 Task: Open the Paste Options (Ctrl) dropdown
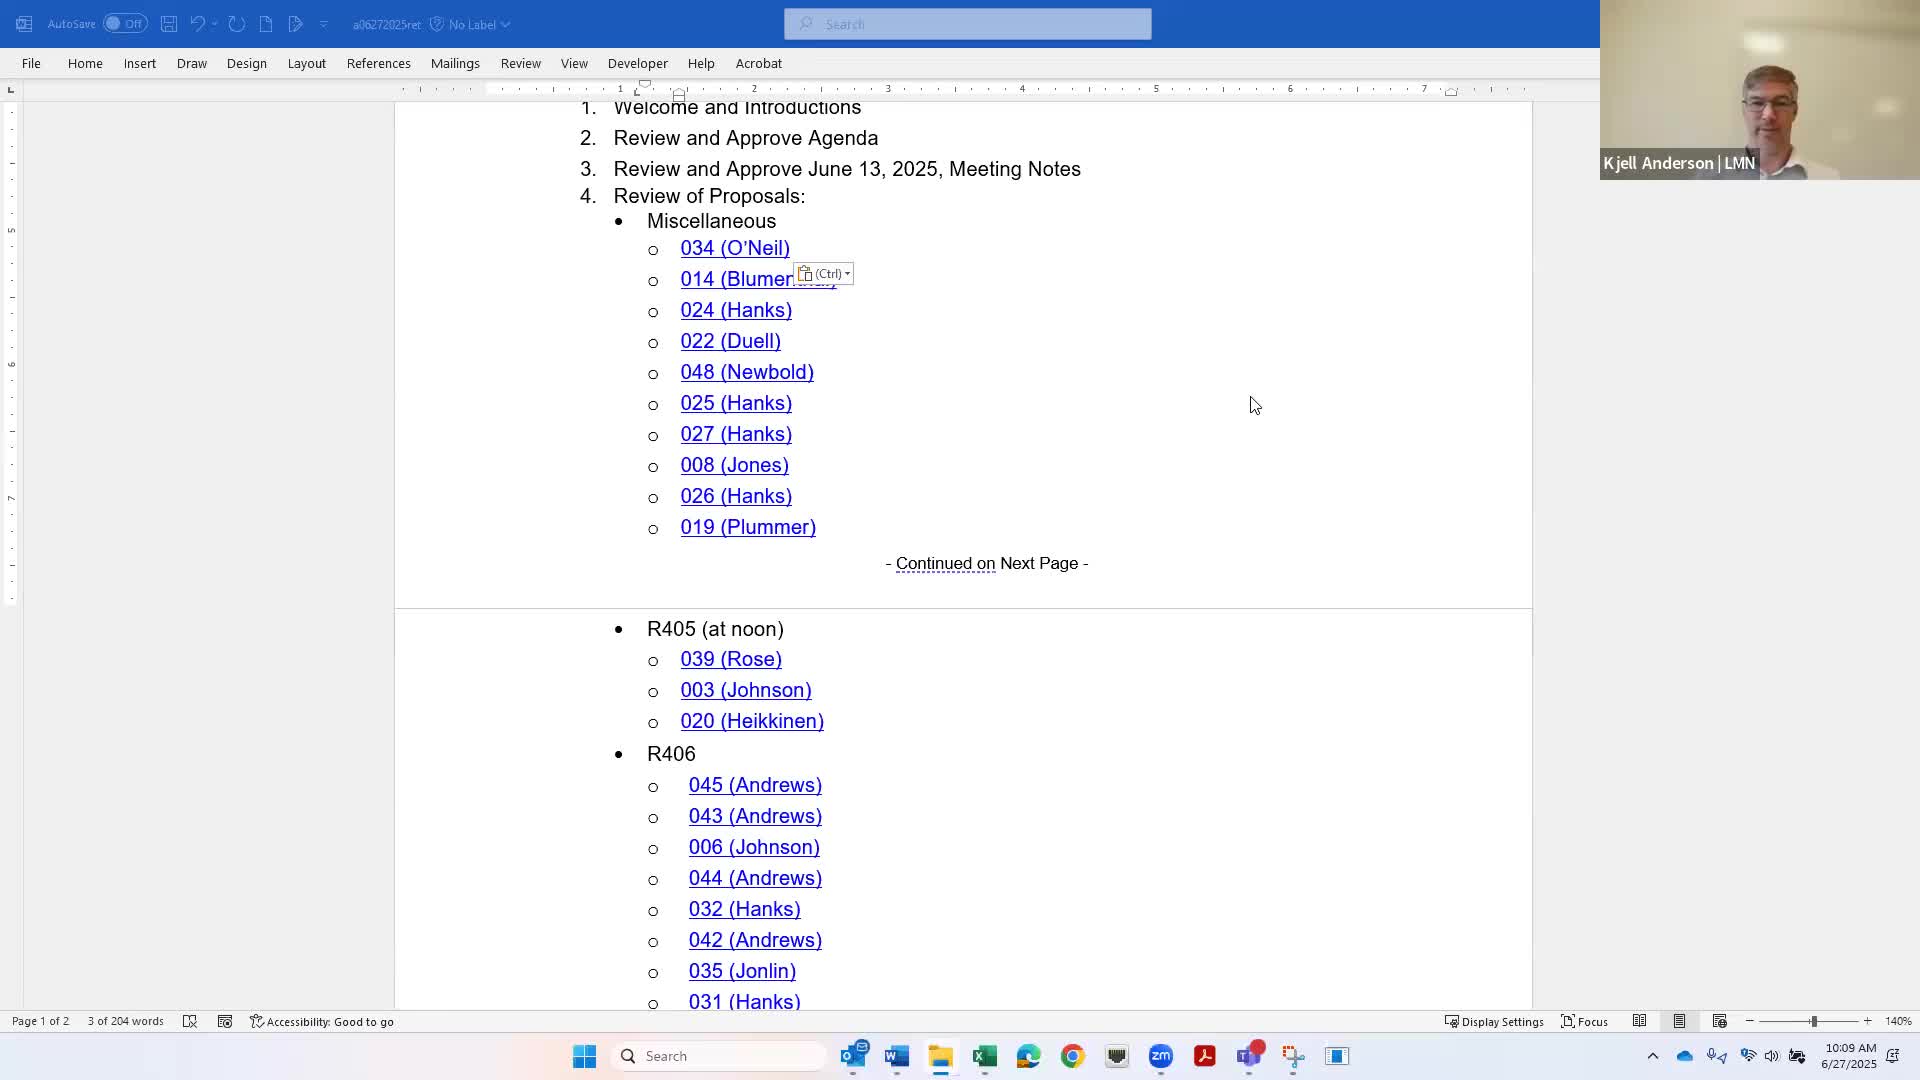click(x=824, y=274)
